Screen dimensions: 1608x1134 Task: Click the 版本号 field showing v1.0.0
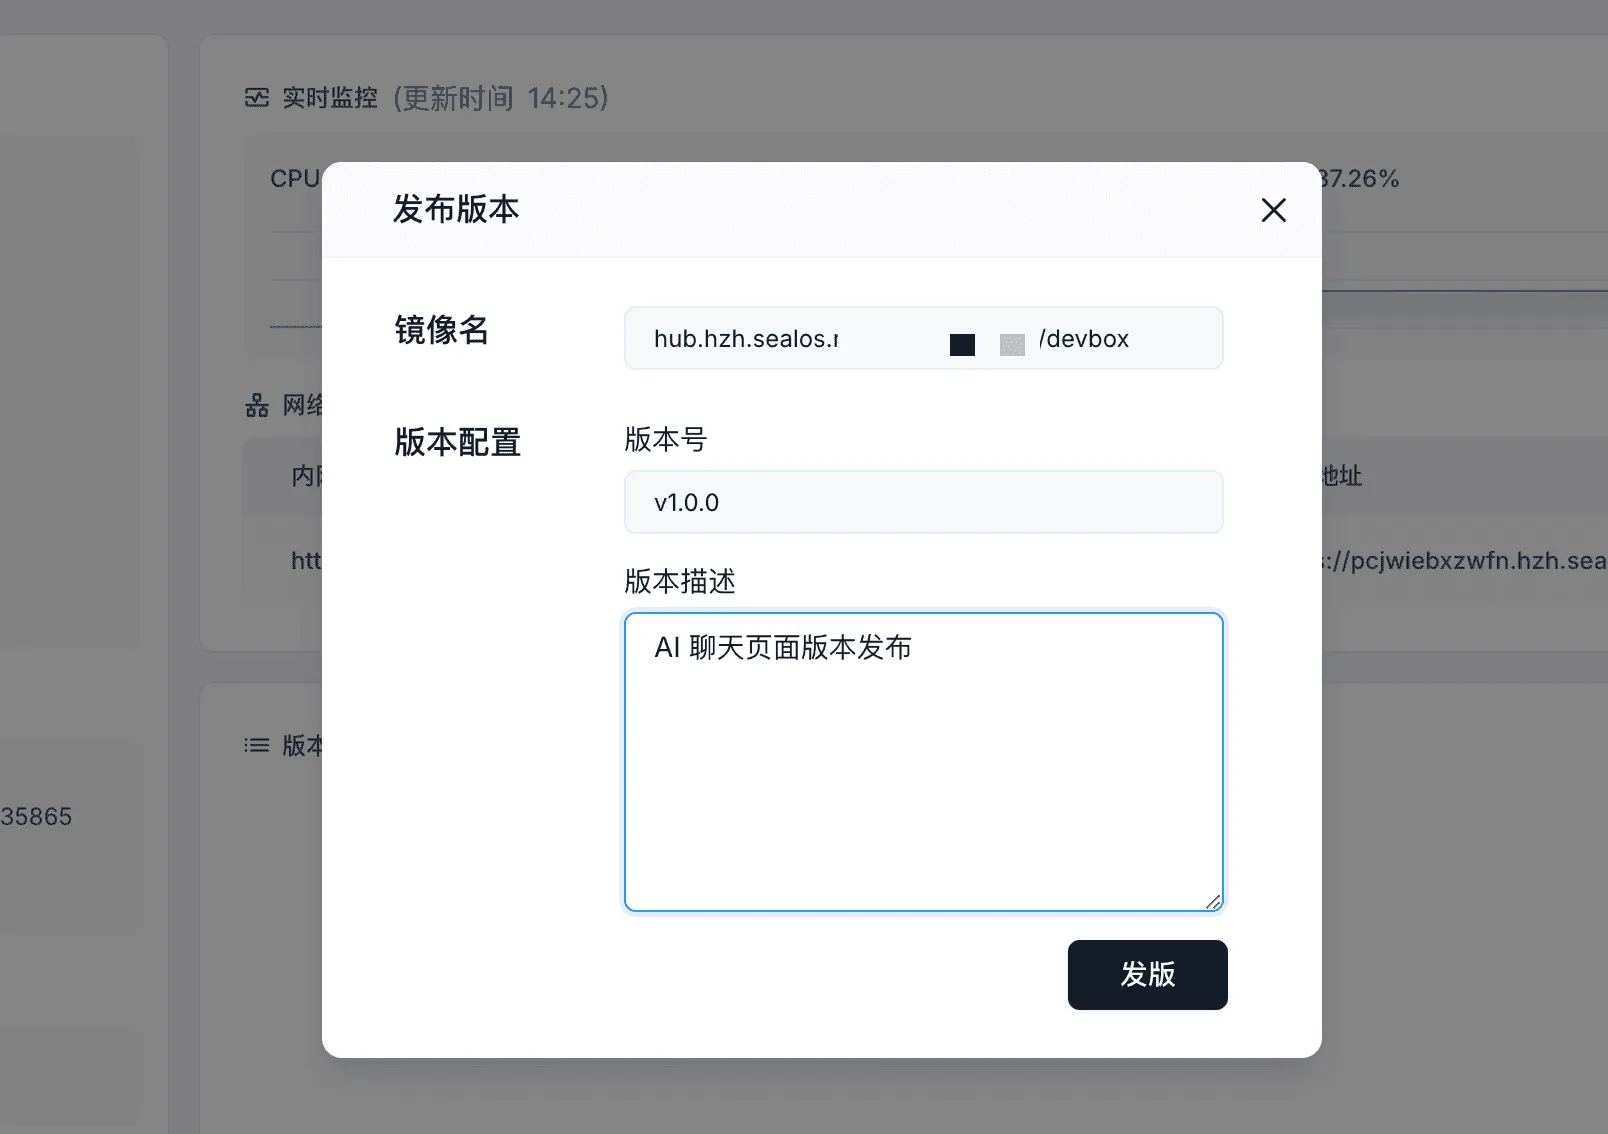coord(922,502)
